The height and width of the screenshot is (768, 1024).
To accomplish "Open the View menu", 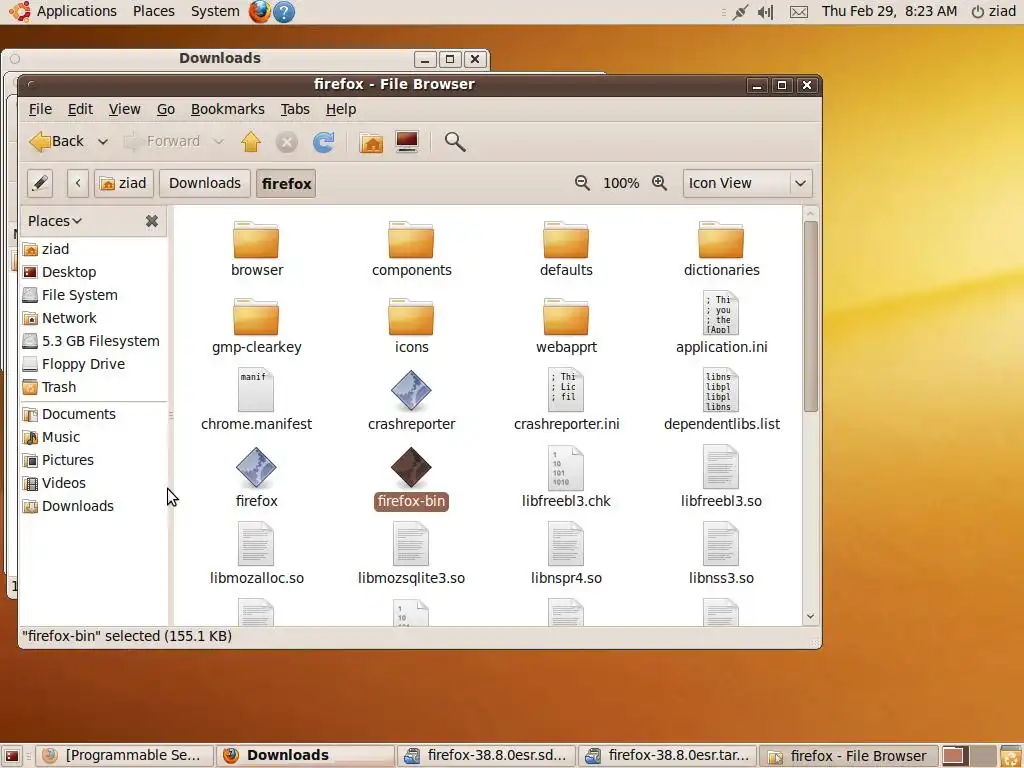I will pos(124,109).
